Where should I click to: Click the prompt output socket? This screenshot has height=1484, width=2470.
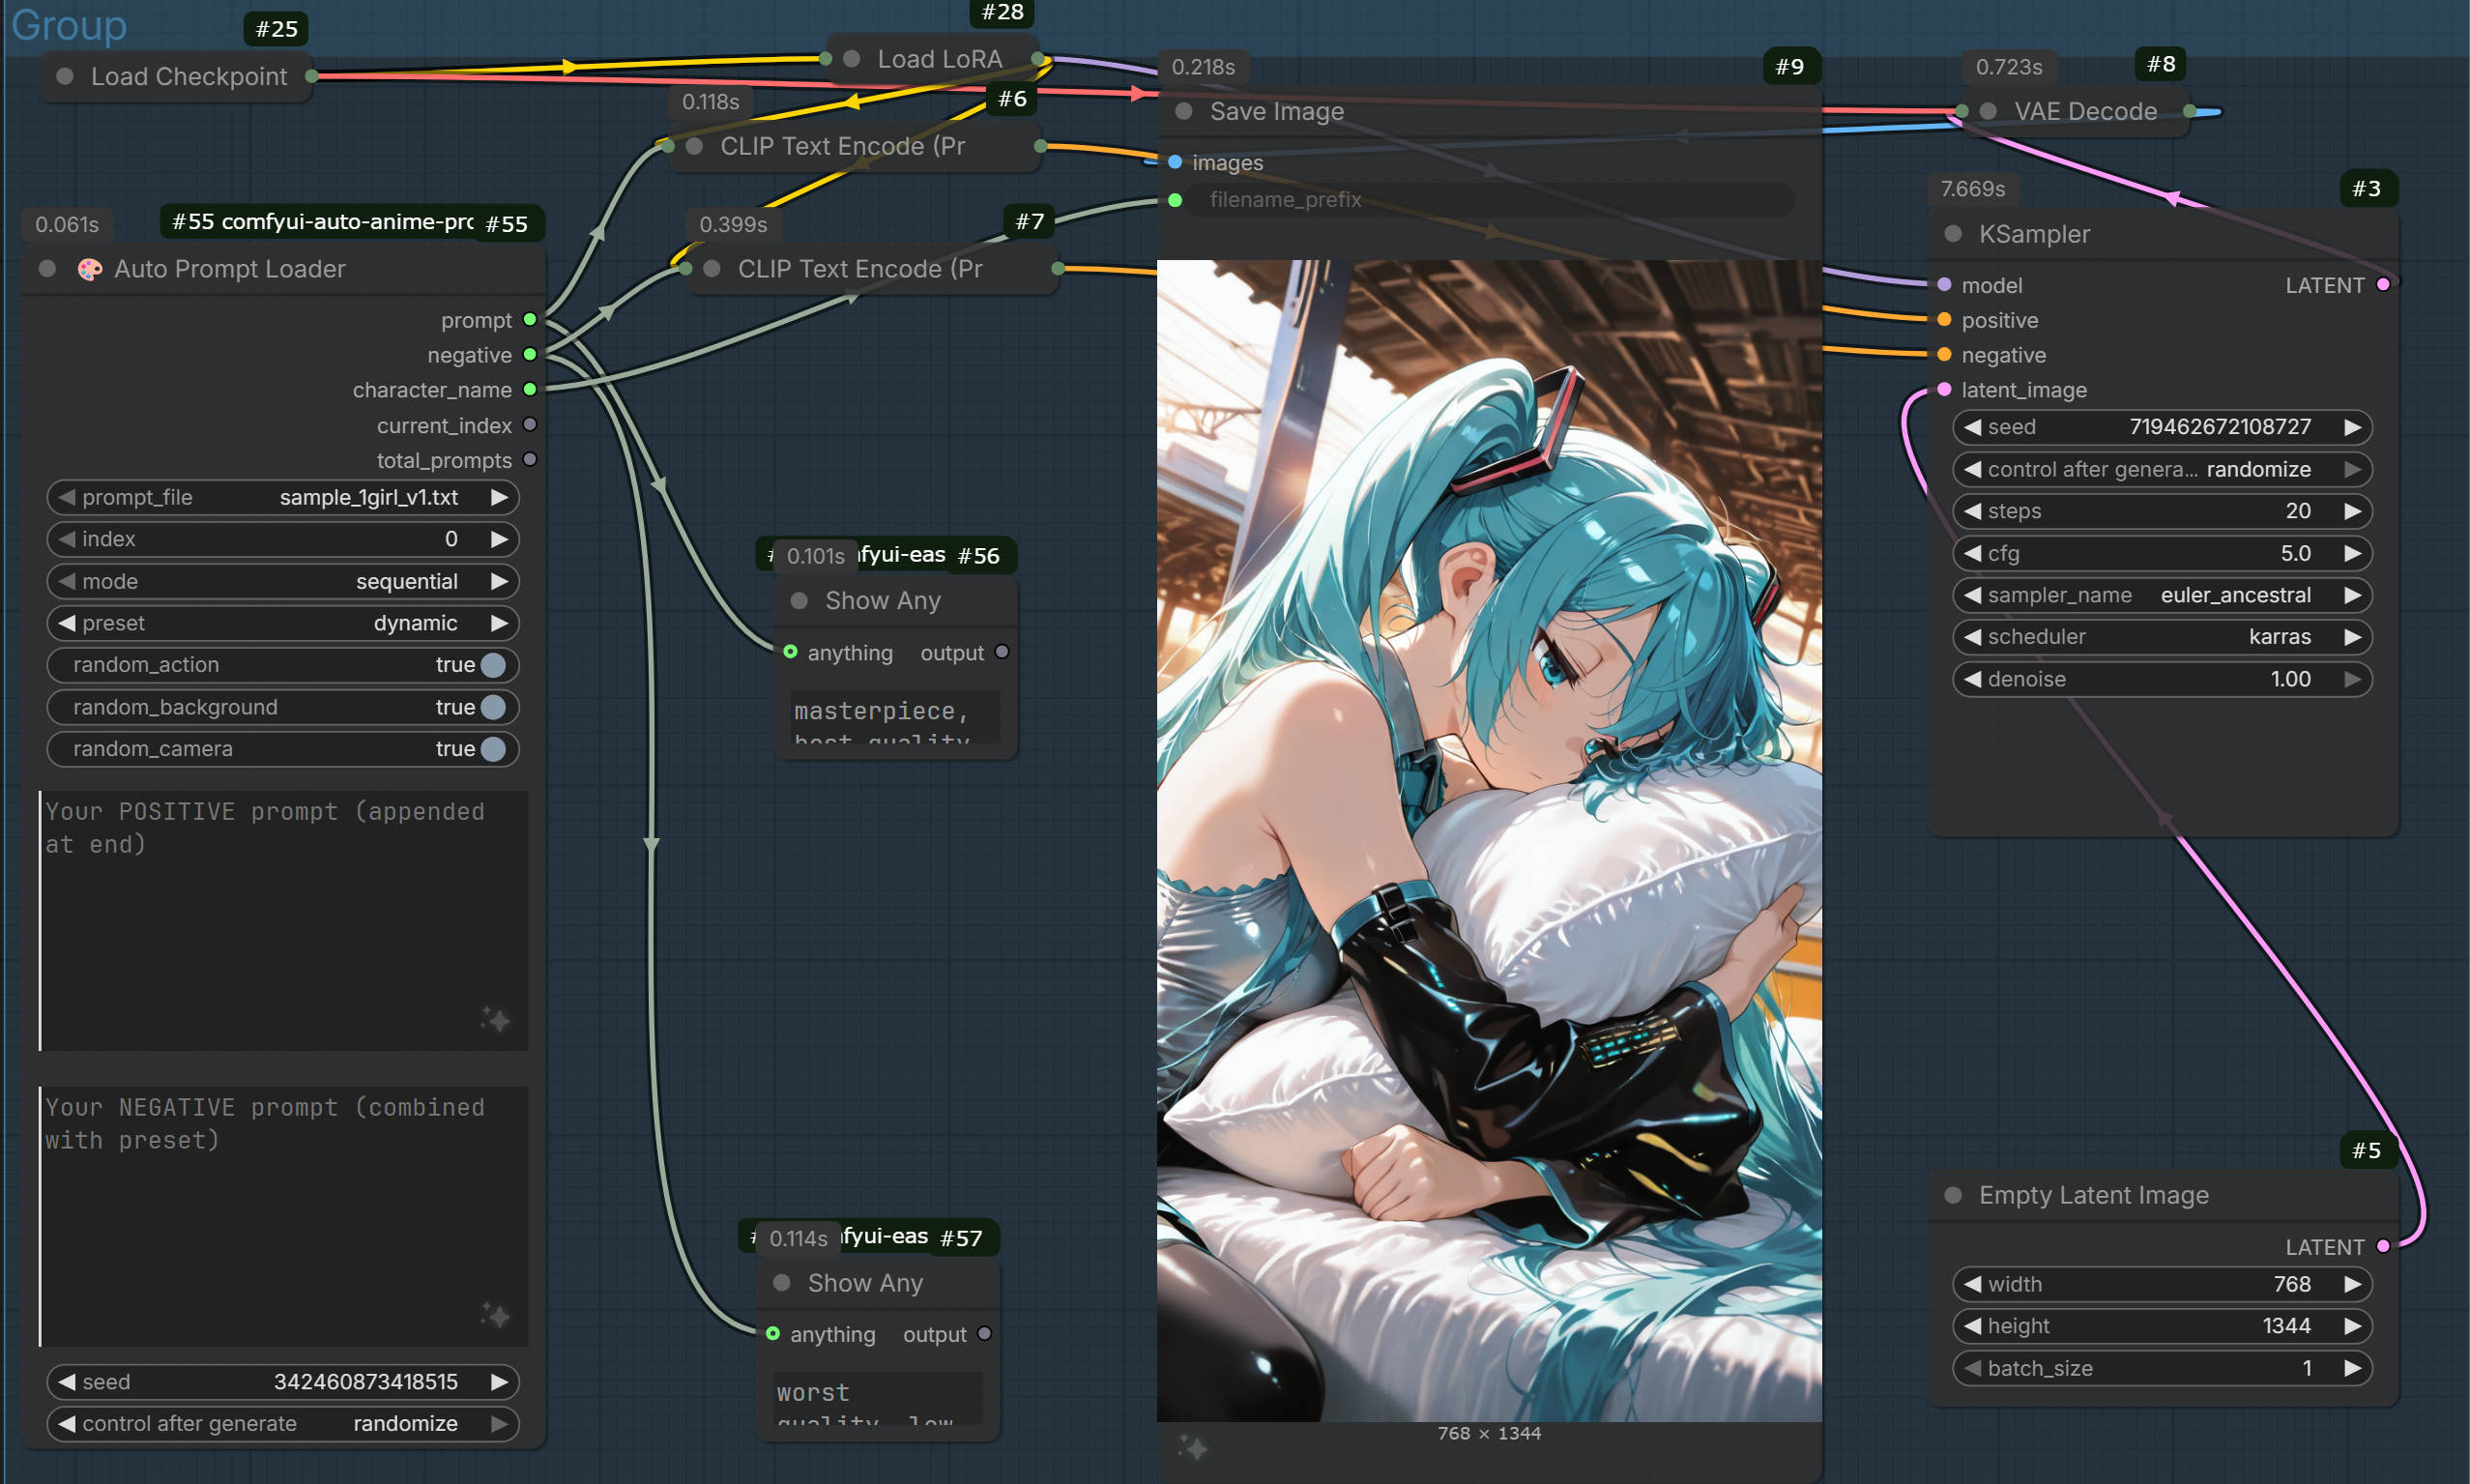[x=530, y=320]
